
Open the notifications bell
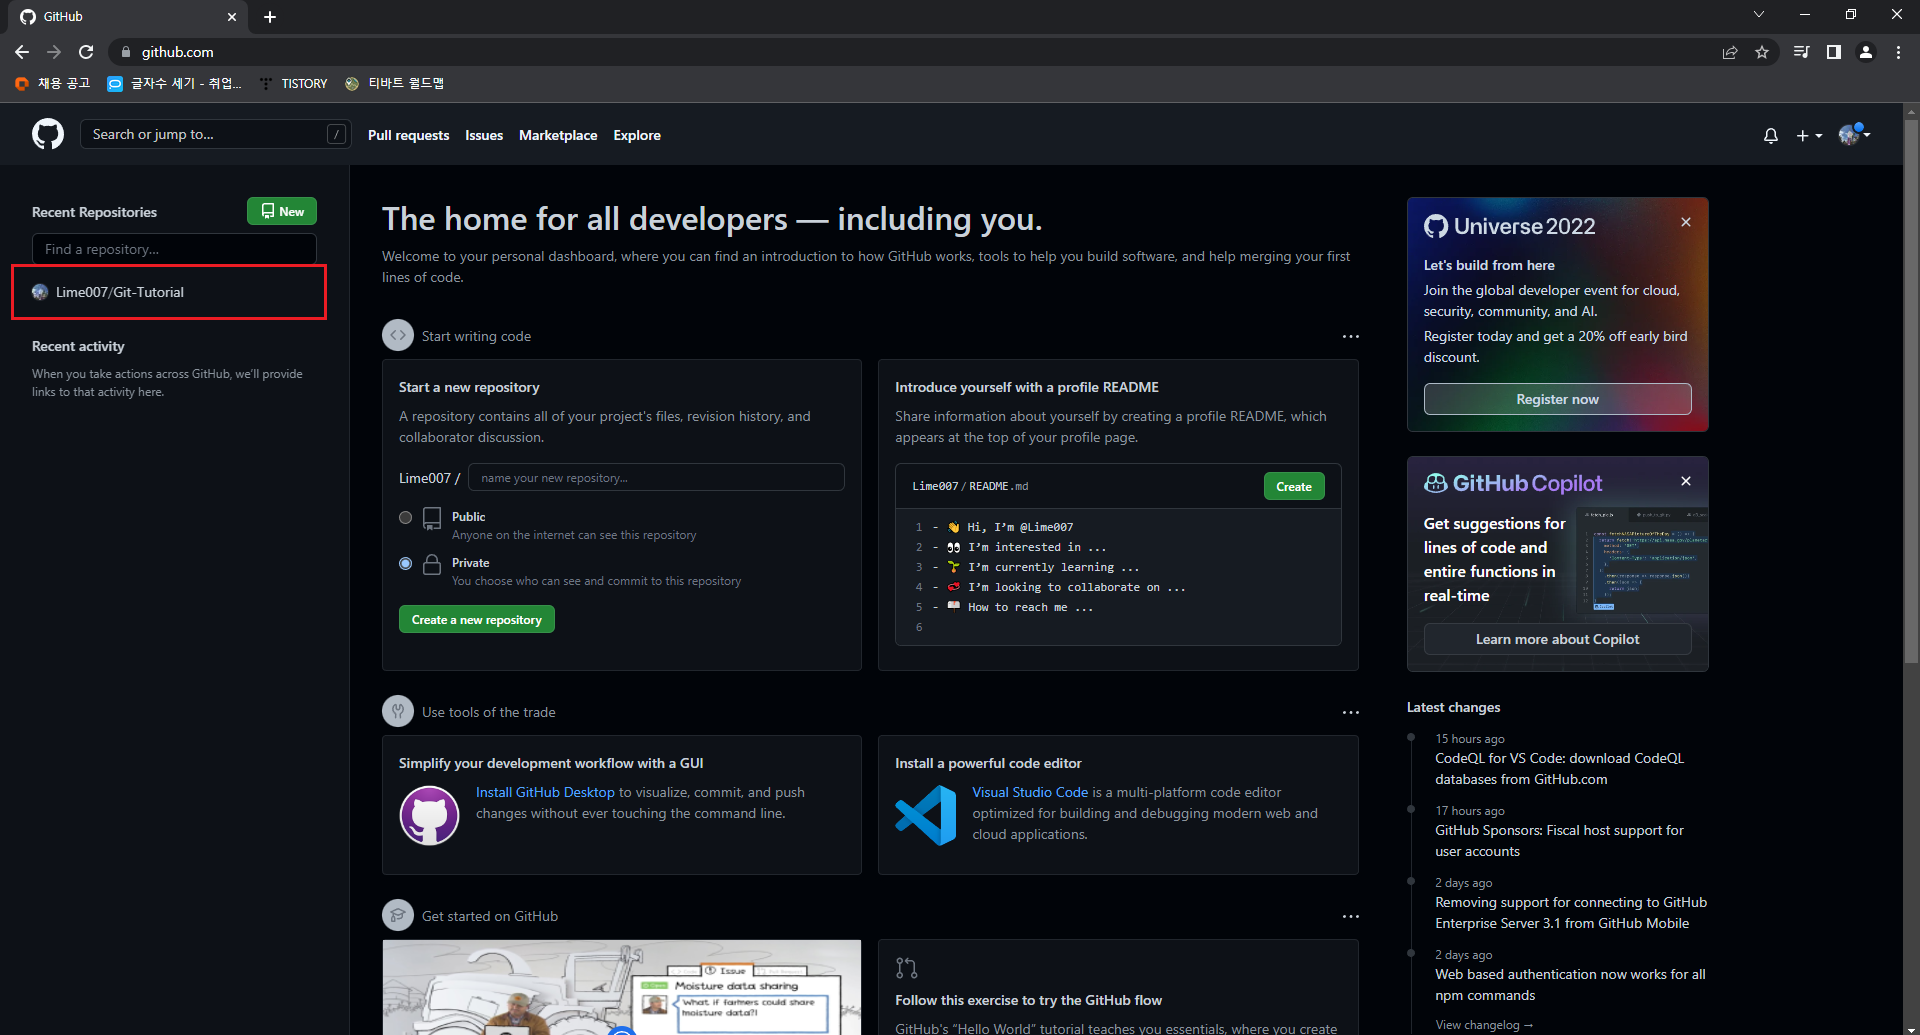click(1770, 135)
